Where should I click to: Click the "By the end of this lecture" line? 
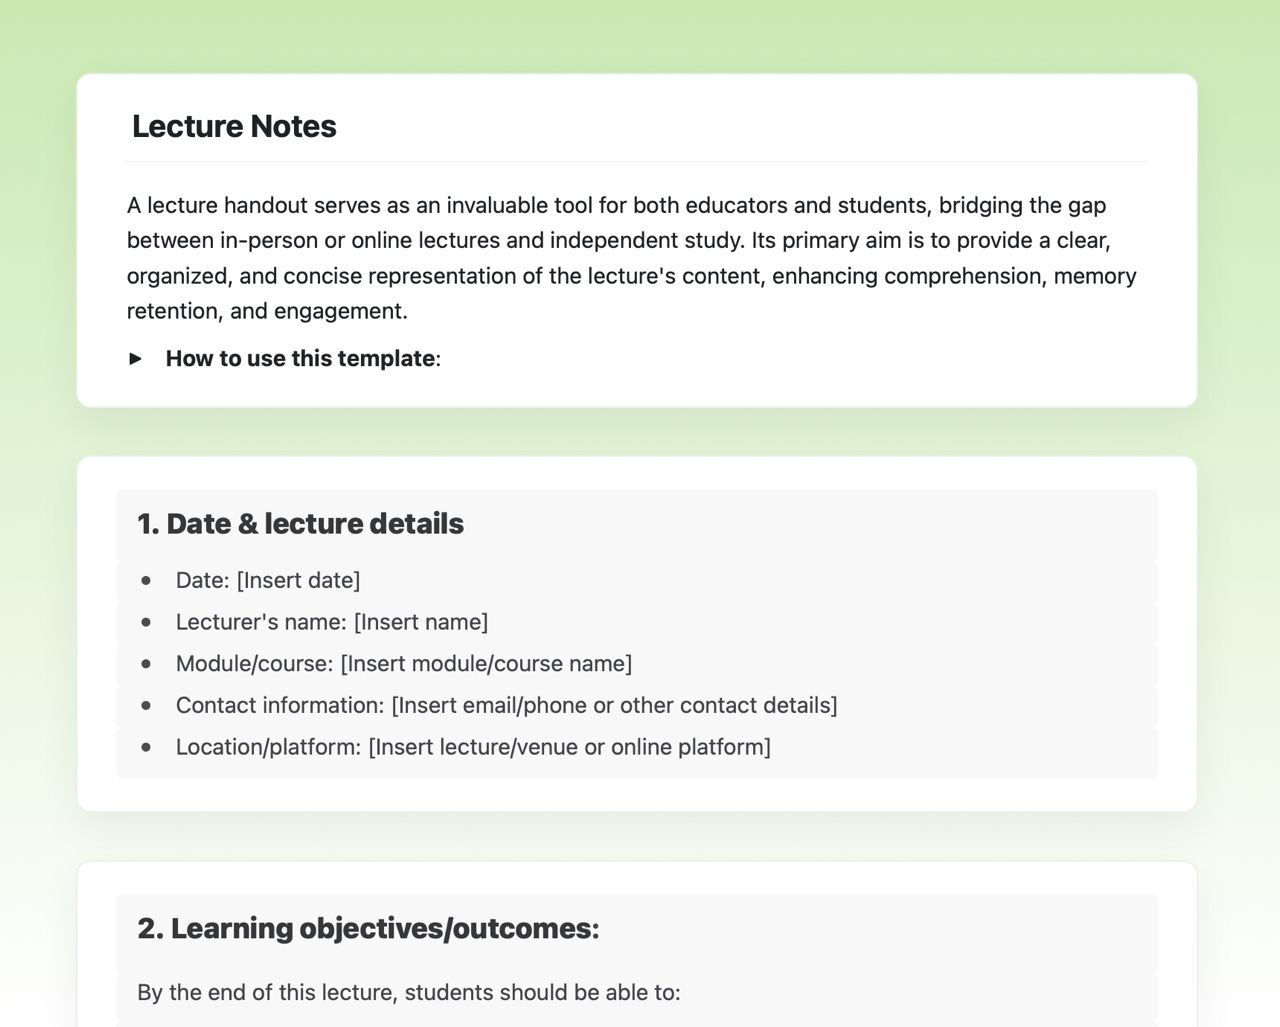408,993
